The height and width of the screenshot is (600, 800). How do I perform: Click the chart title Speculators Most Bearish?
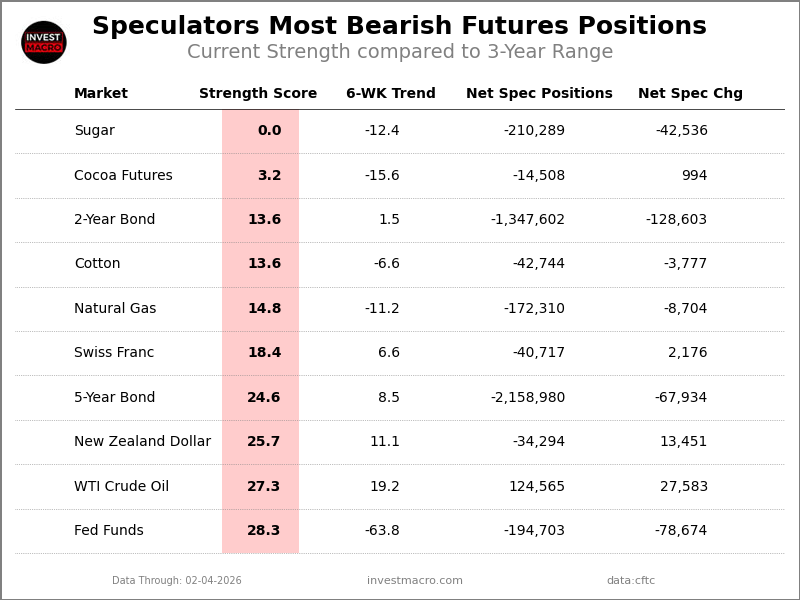click(399, 27)
